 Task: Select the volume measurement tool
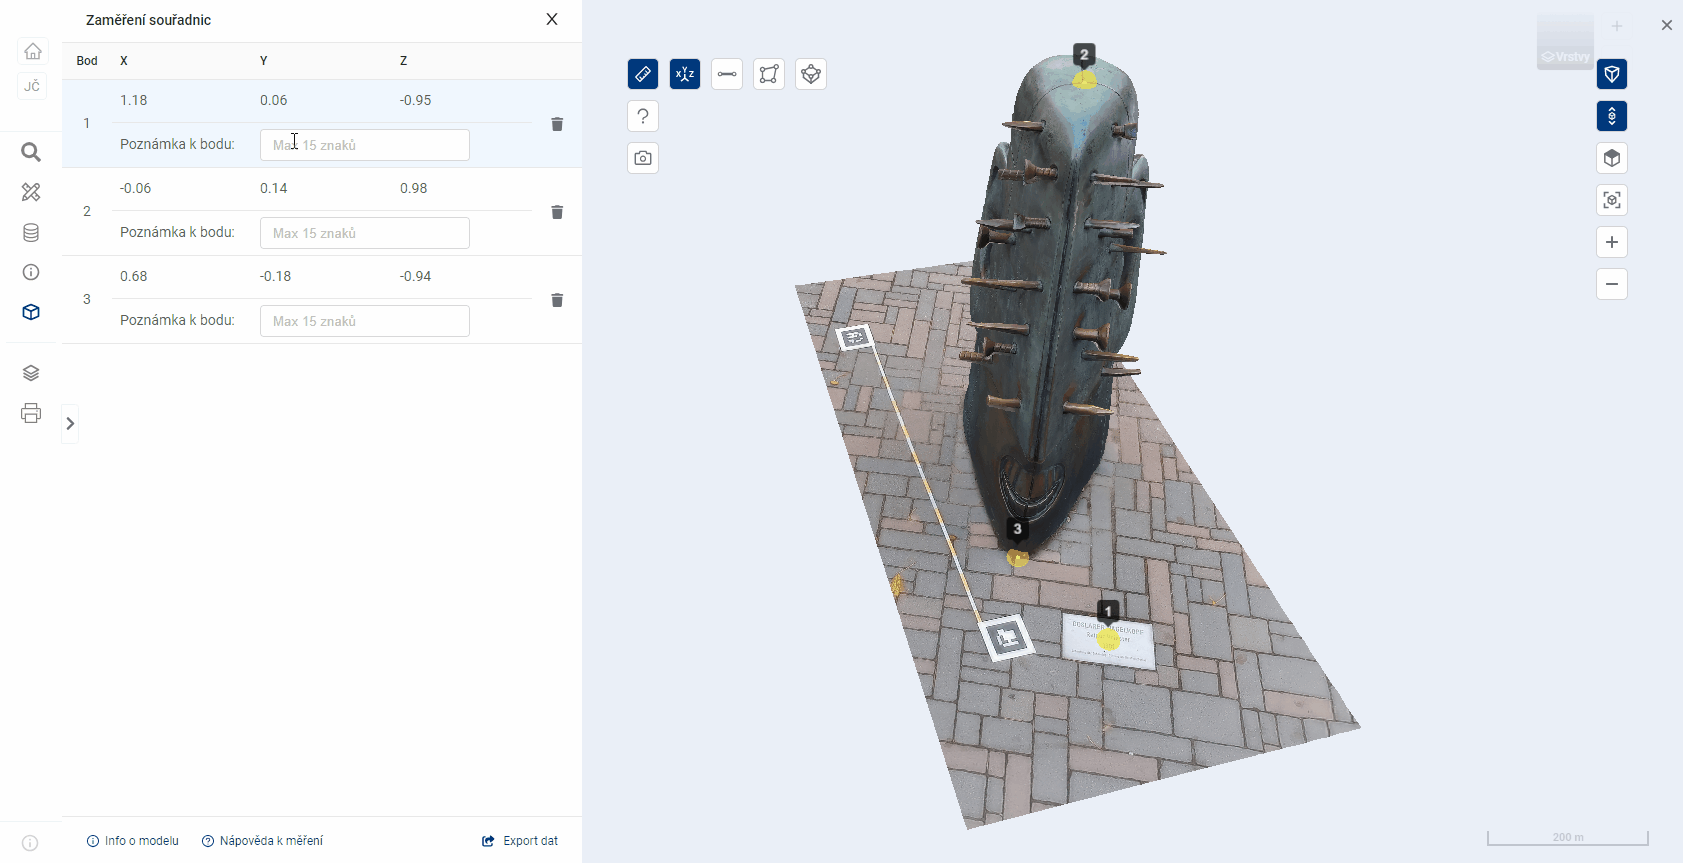tap(811, 74)
